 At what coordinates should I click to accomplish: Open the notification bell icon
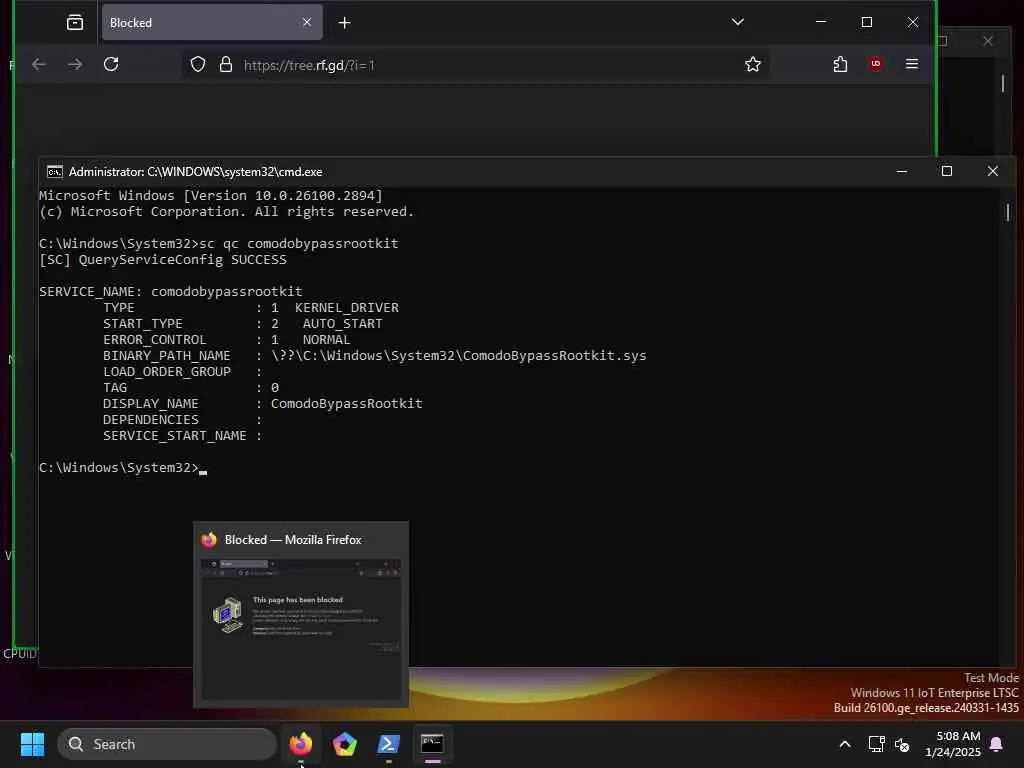click(997, 744)
